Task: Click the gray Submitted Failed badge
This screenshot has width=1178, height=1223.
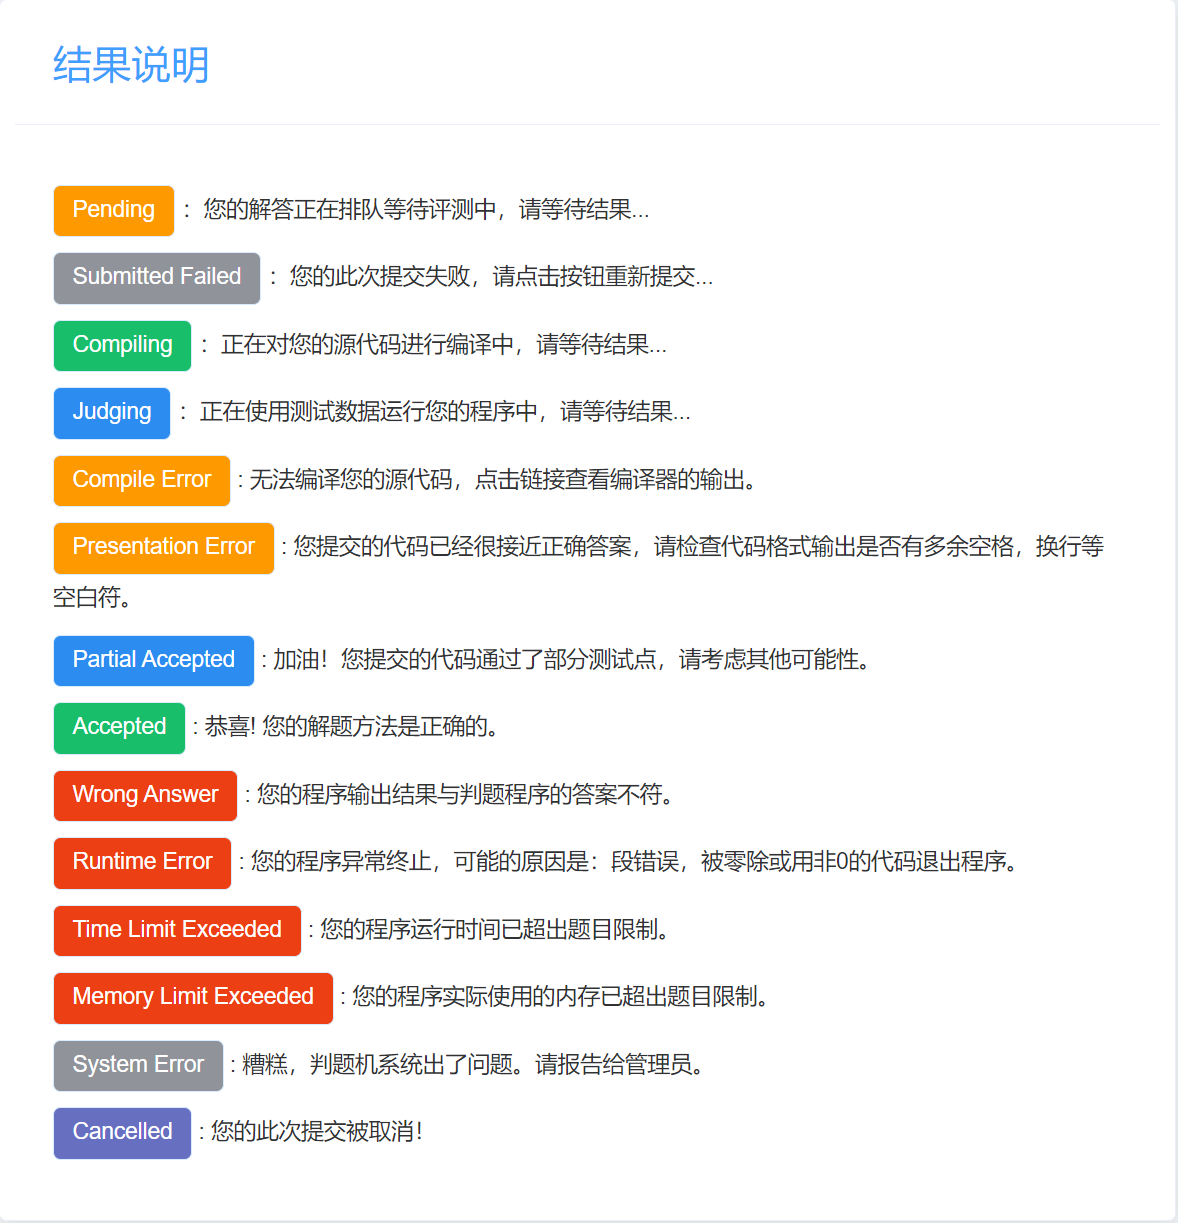Action: tap(157, 277)
